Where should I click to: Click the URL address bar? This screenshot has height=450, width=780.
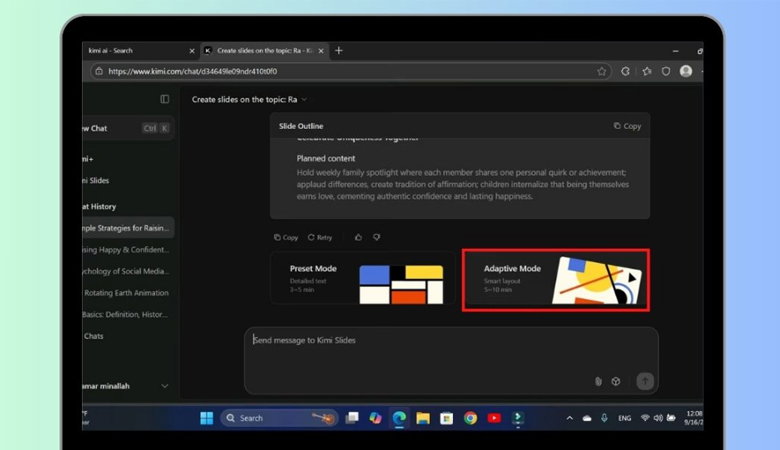(348, 71)
